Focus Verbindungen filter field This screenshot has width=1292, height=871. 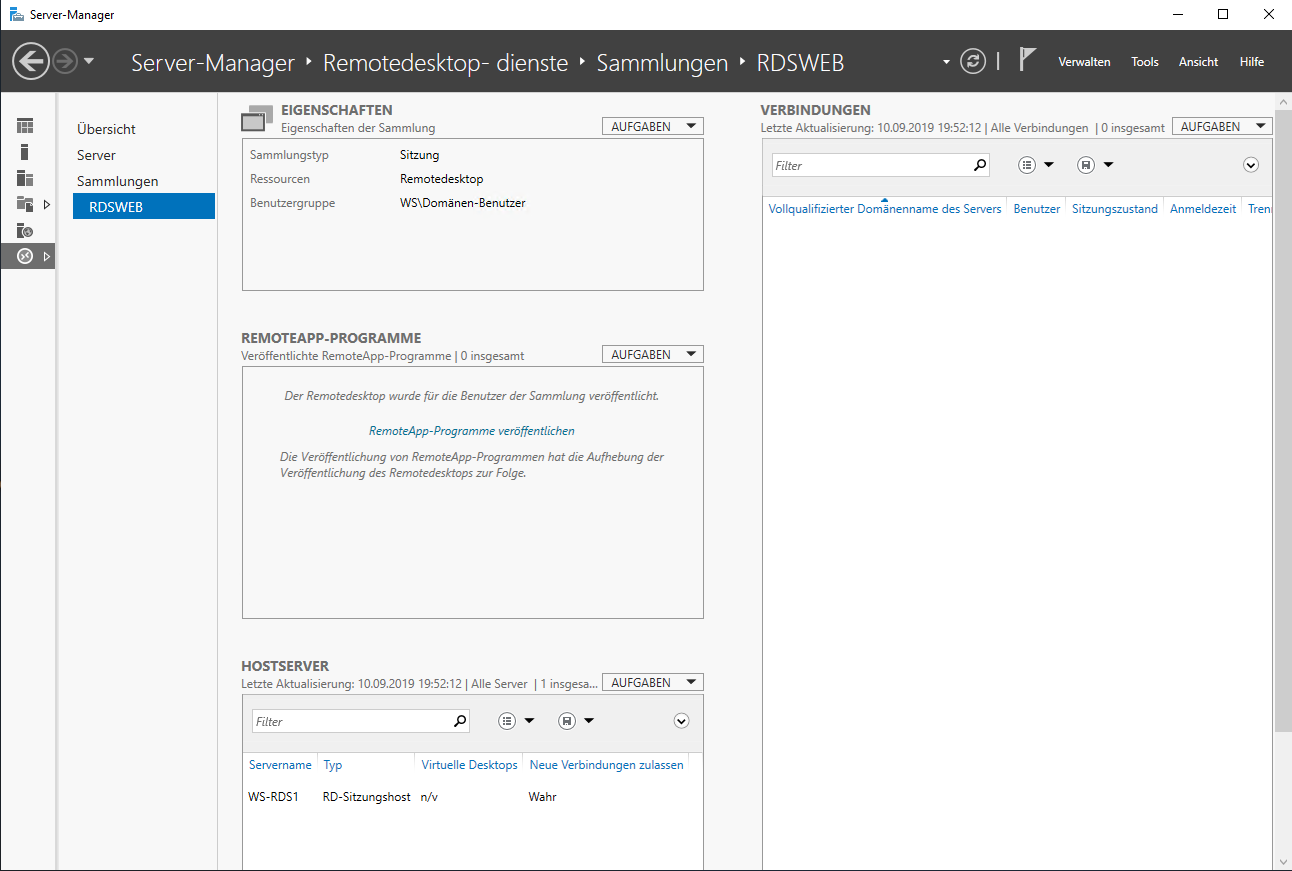(870, 165)
